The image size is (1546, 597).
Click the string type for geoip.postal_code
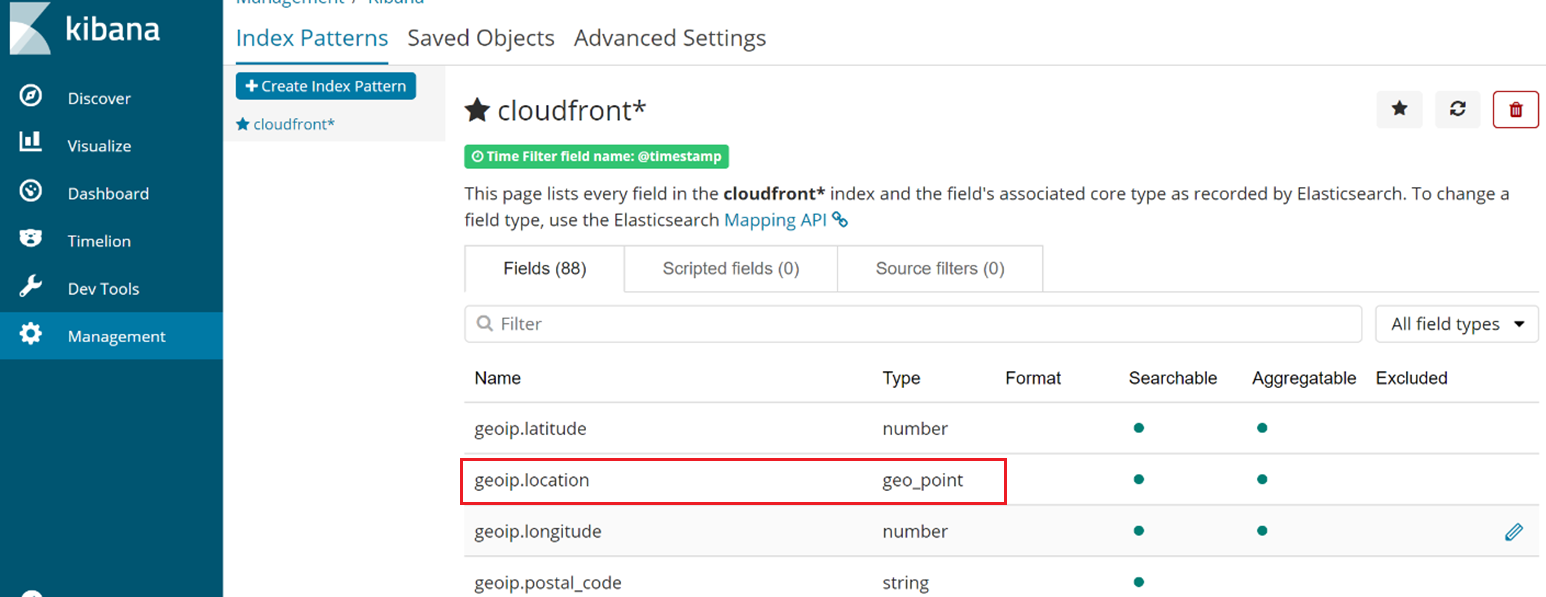(x=905, y=583)
